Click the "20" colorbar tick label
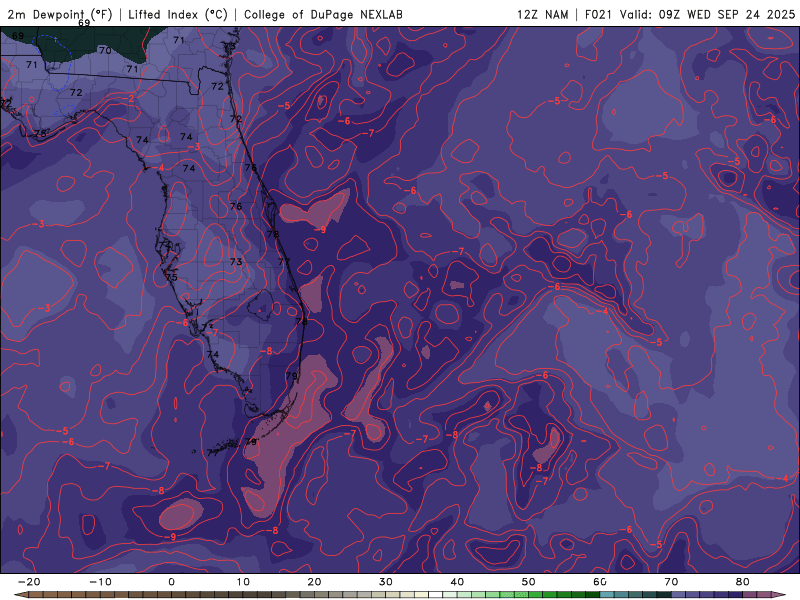 point(314,582)
